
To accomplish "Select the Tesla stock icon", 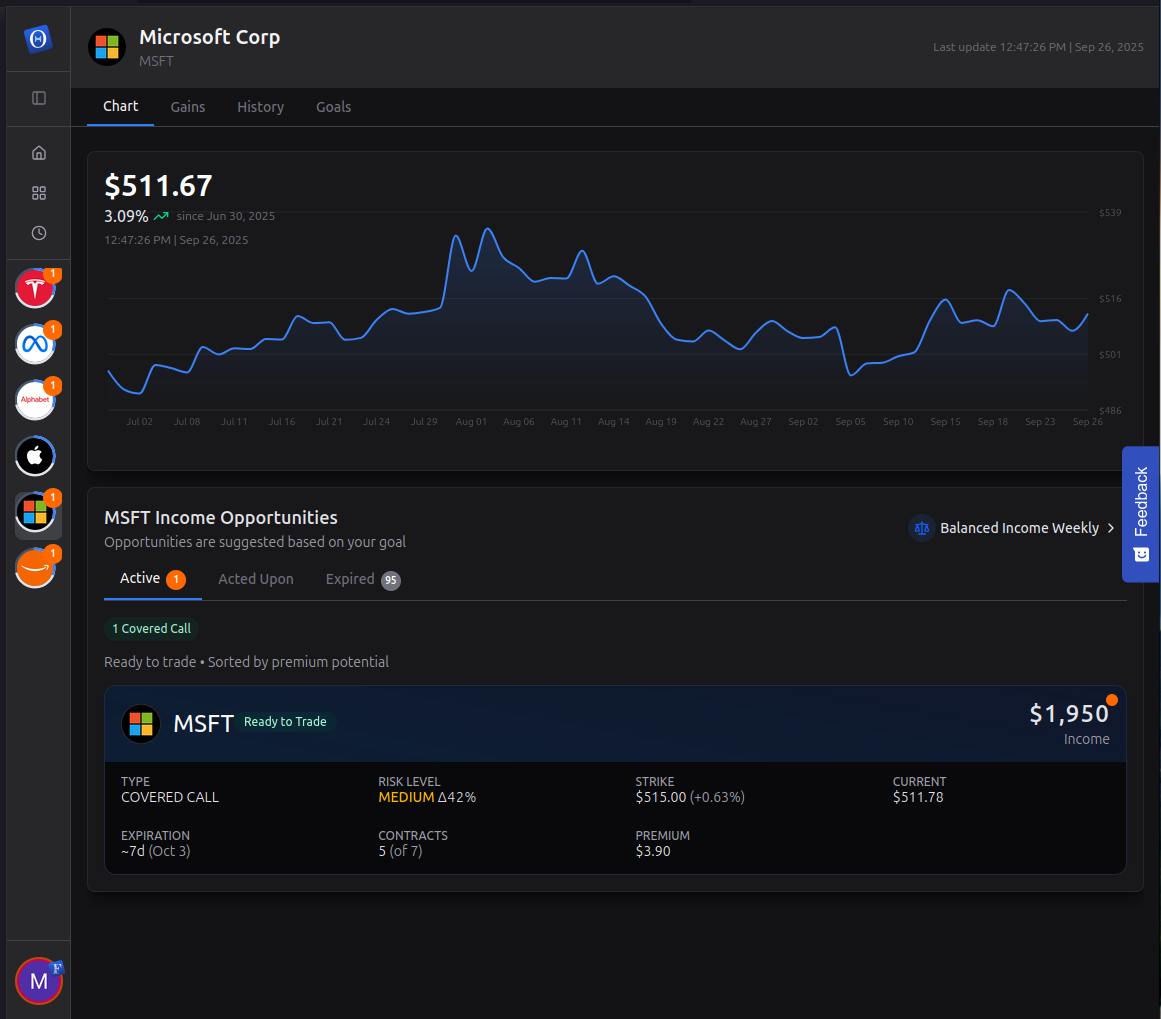I will 35,289.
